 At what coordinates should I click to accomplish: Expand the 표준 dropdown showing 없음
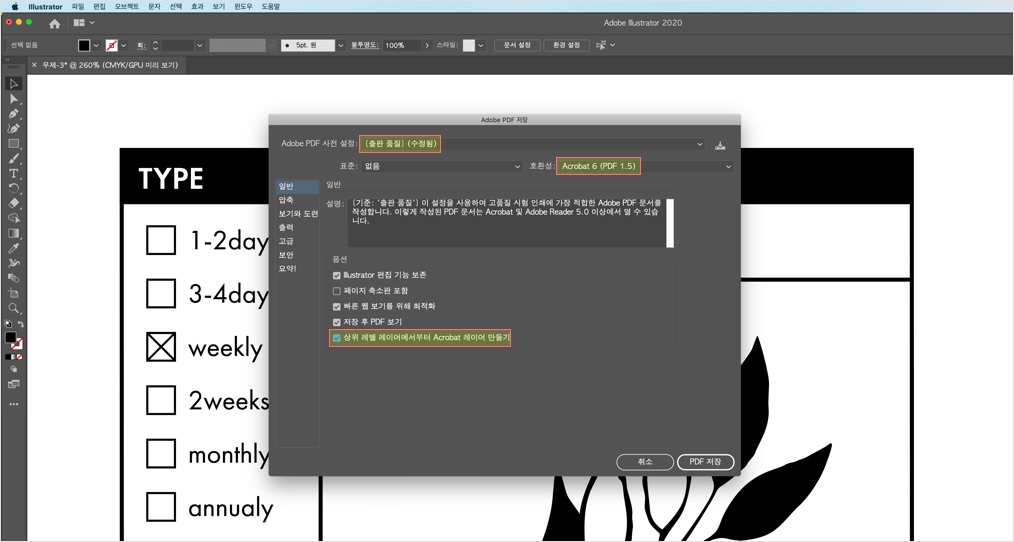pos(441,166)
